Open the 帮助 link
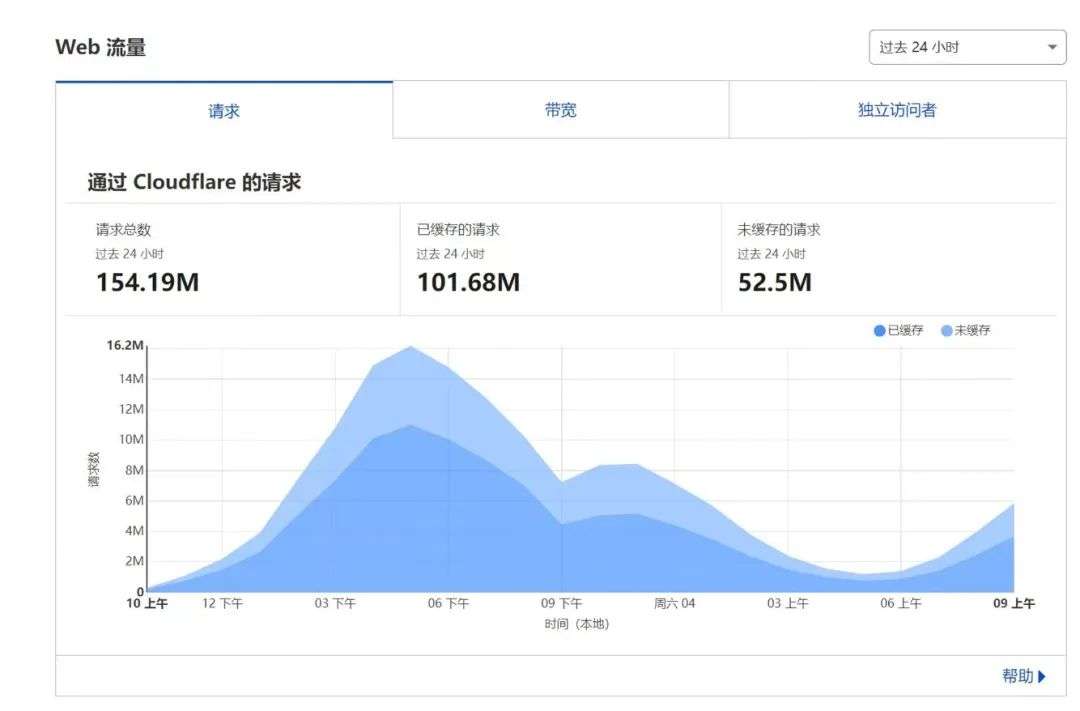Screen dimensions: 1080x711 point(1017,676)
